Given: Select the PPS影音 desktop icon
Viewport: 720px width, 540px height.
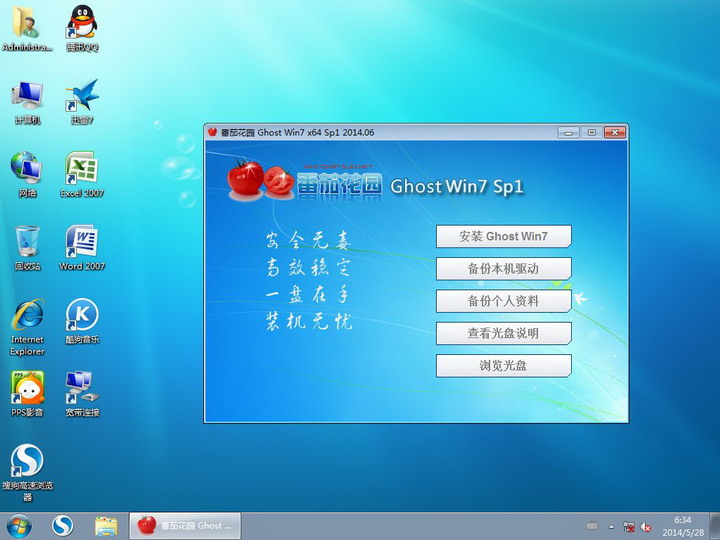Looking at the screenshot, I should [x=27, y=388].
